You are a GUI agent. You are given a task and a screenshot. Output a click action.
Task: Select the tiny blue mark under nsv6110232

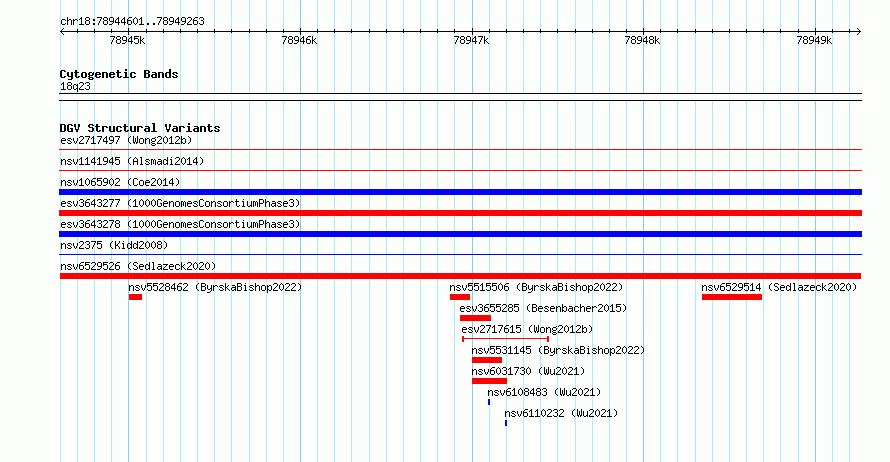[x=506, y=423]
